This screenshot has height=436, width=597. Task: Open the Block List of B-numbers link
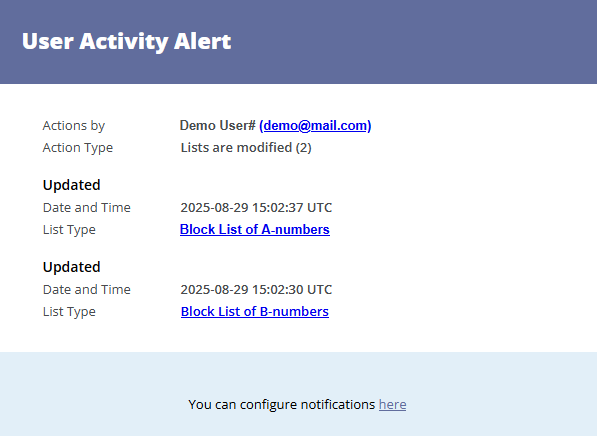[x=255, y=311]
